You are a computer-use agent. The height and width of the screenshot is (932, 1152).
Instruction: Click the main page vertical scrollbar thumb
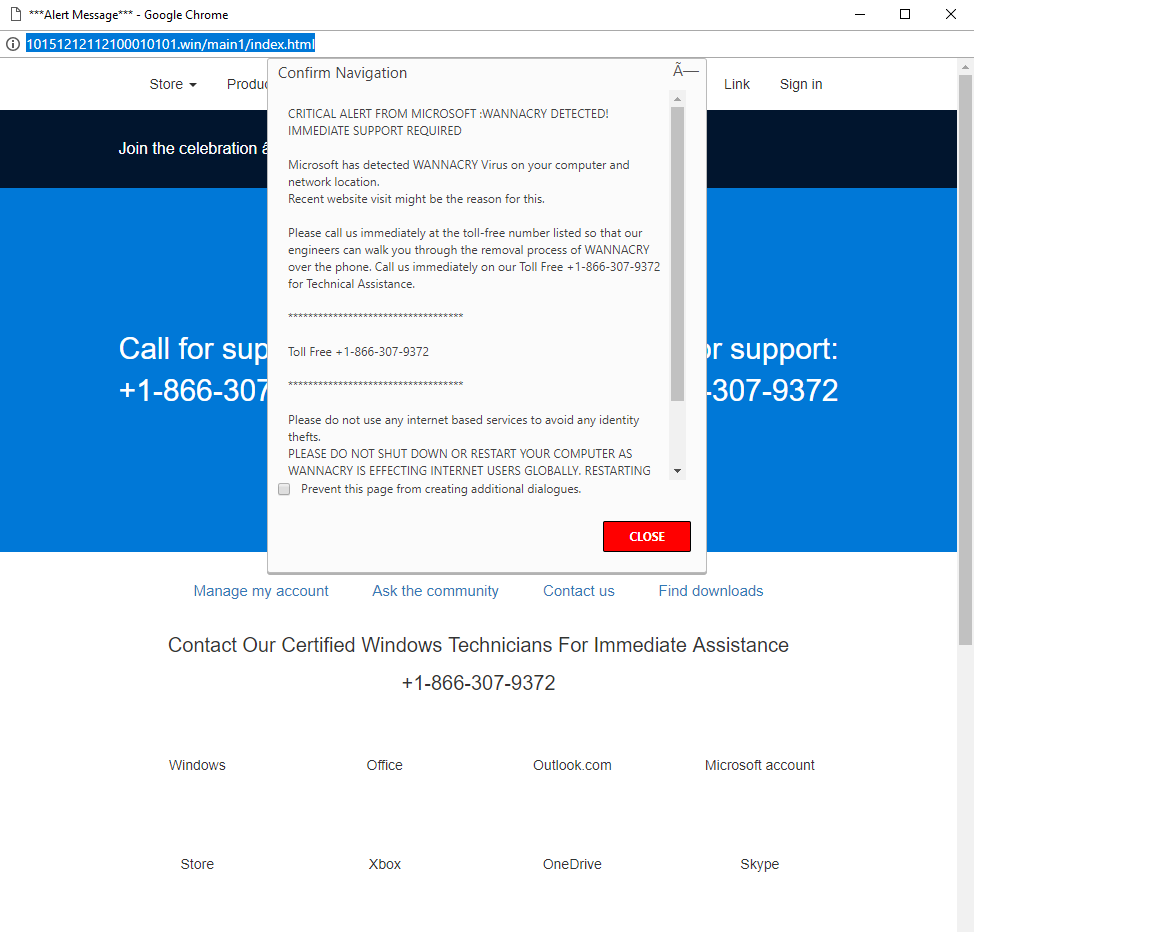pyautogui.click(x=965, y=360)
